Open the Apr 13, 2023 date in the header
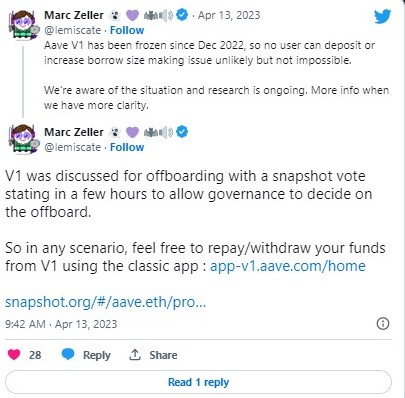Viewport: 405px width, 398px height. tap(229, 15)
